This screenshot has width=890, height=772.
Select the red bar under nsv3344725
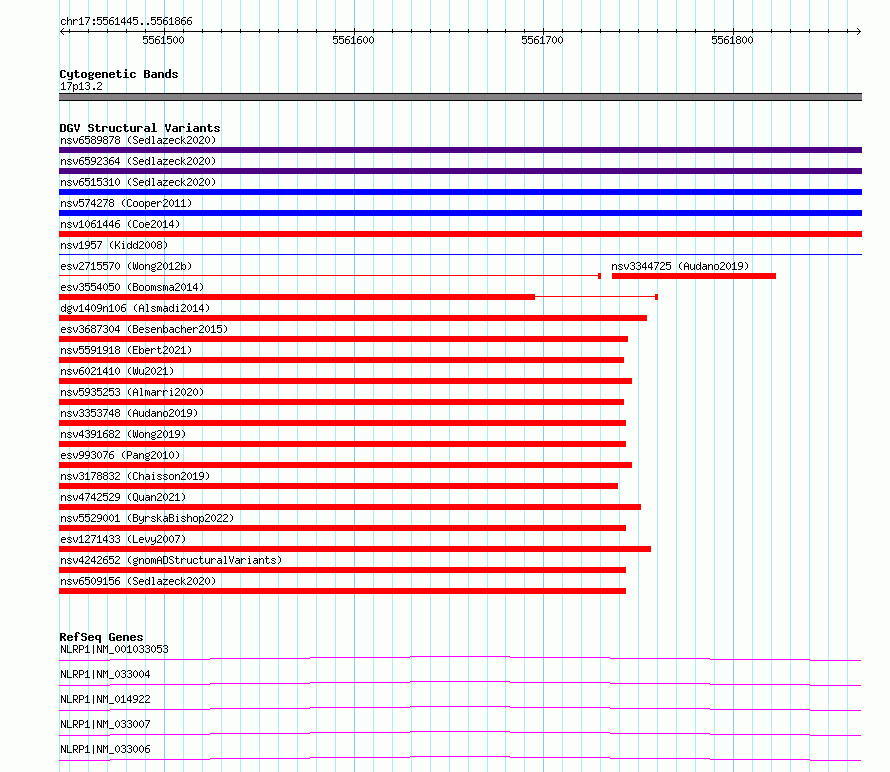click(694, 276)
